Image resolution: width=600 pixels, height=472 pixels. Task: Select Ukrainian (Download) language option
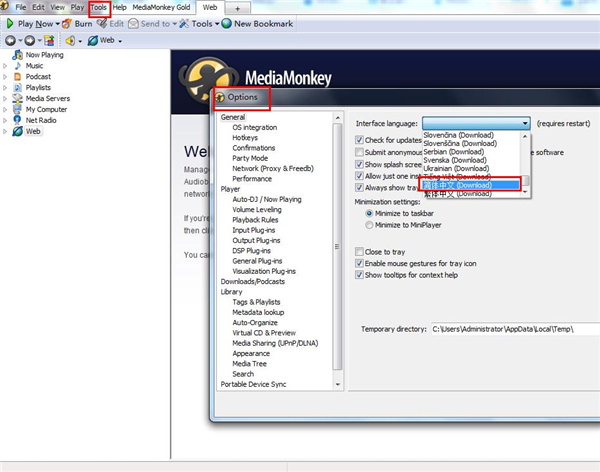pos(456,168)
